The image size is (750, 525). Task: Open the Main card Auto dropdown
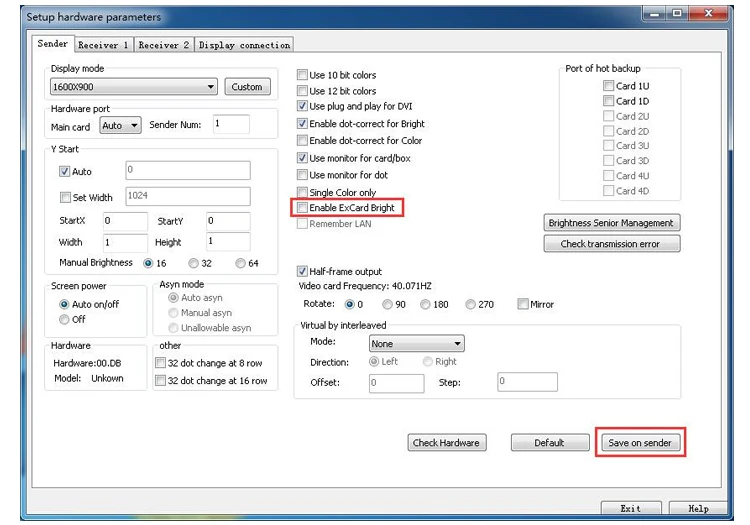tap(120, 125)
